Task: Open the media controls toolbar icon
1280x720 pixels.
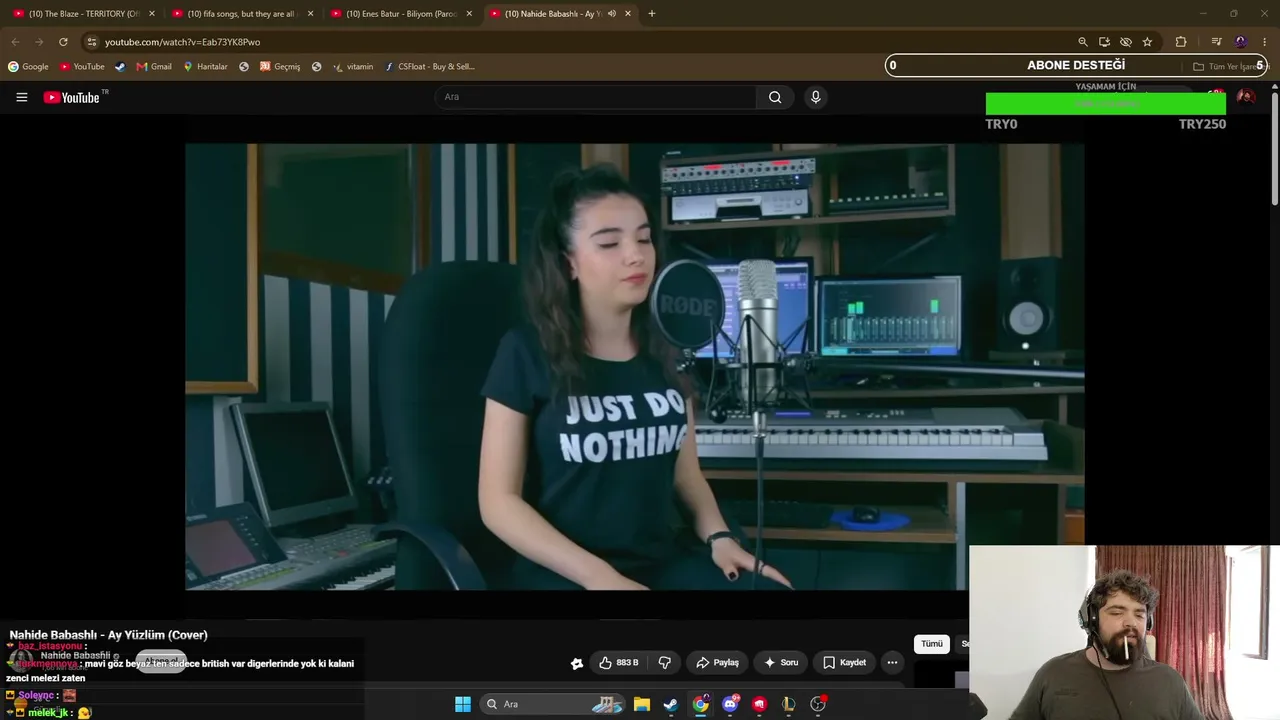Action: point(1216,42)
